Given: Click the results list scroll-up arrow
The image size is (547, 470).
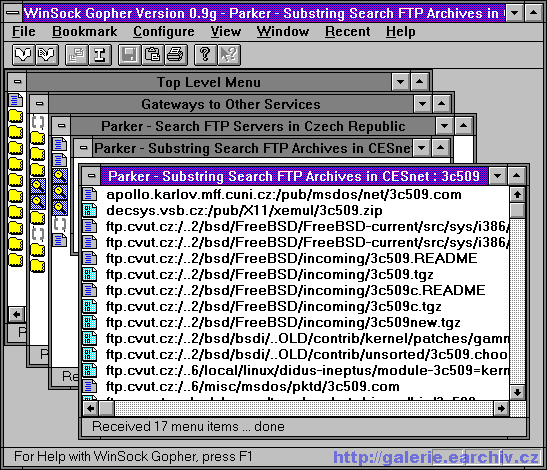Looking at the screenshot, I should pyautogui.click(x=517, y=194).
